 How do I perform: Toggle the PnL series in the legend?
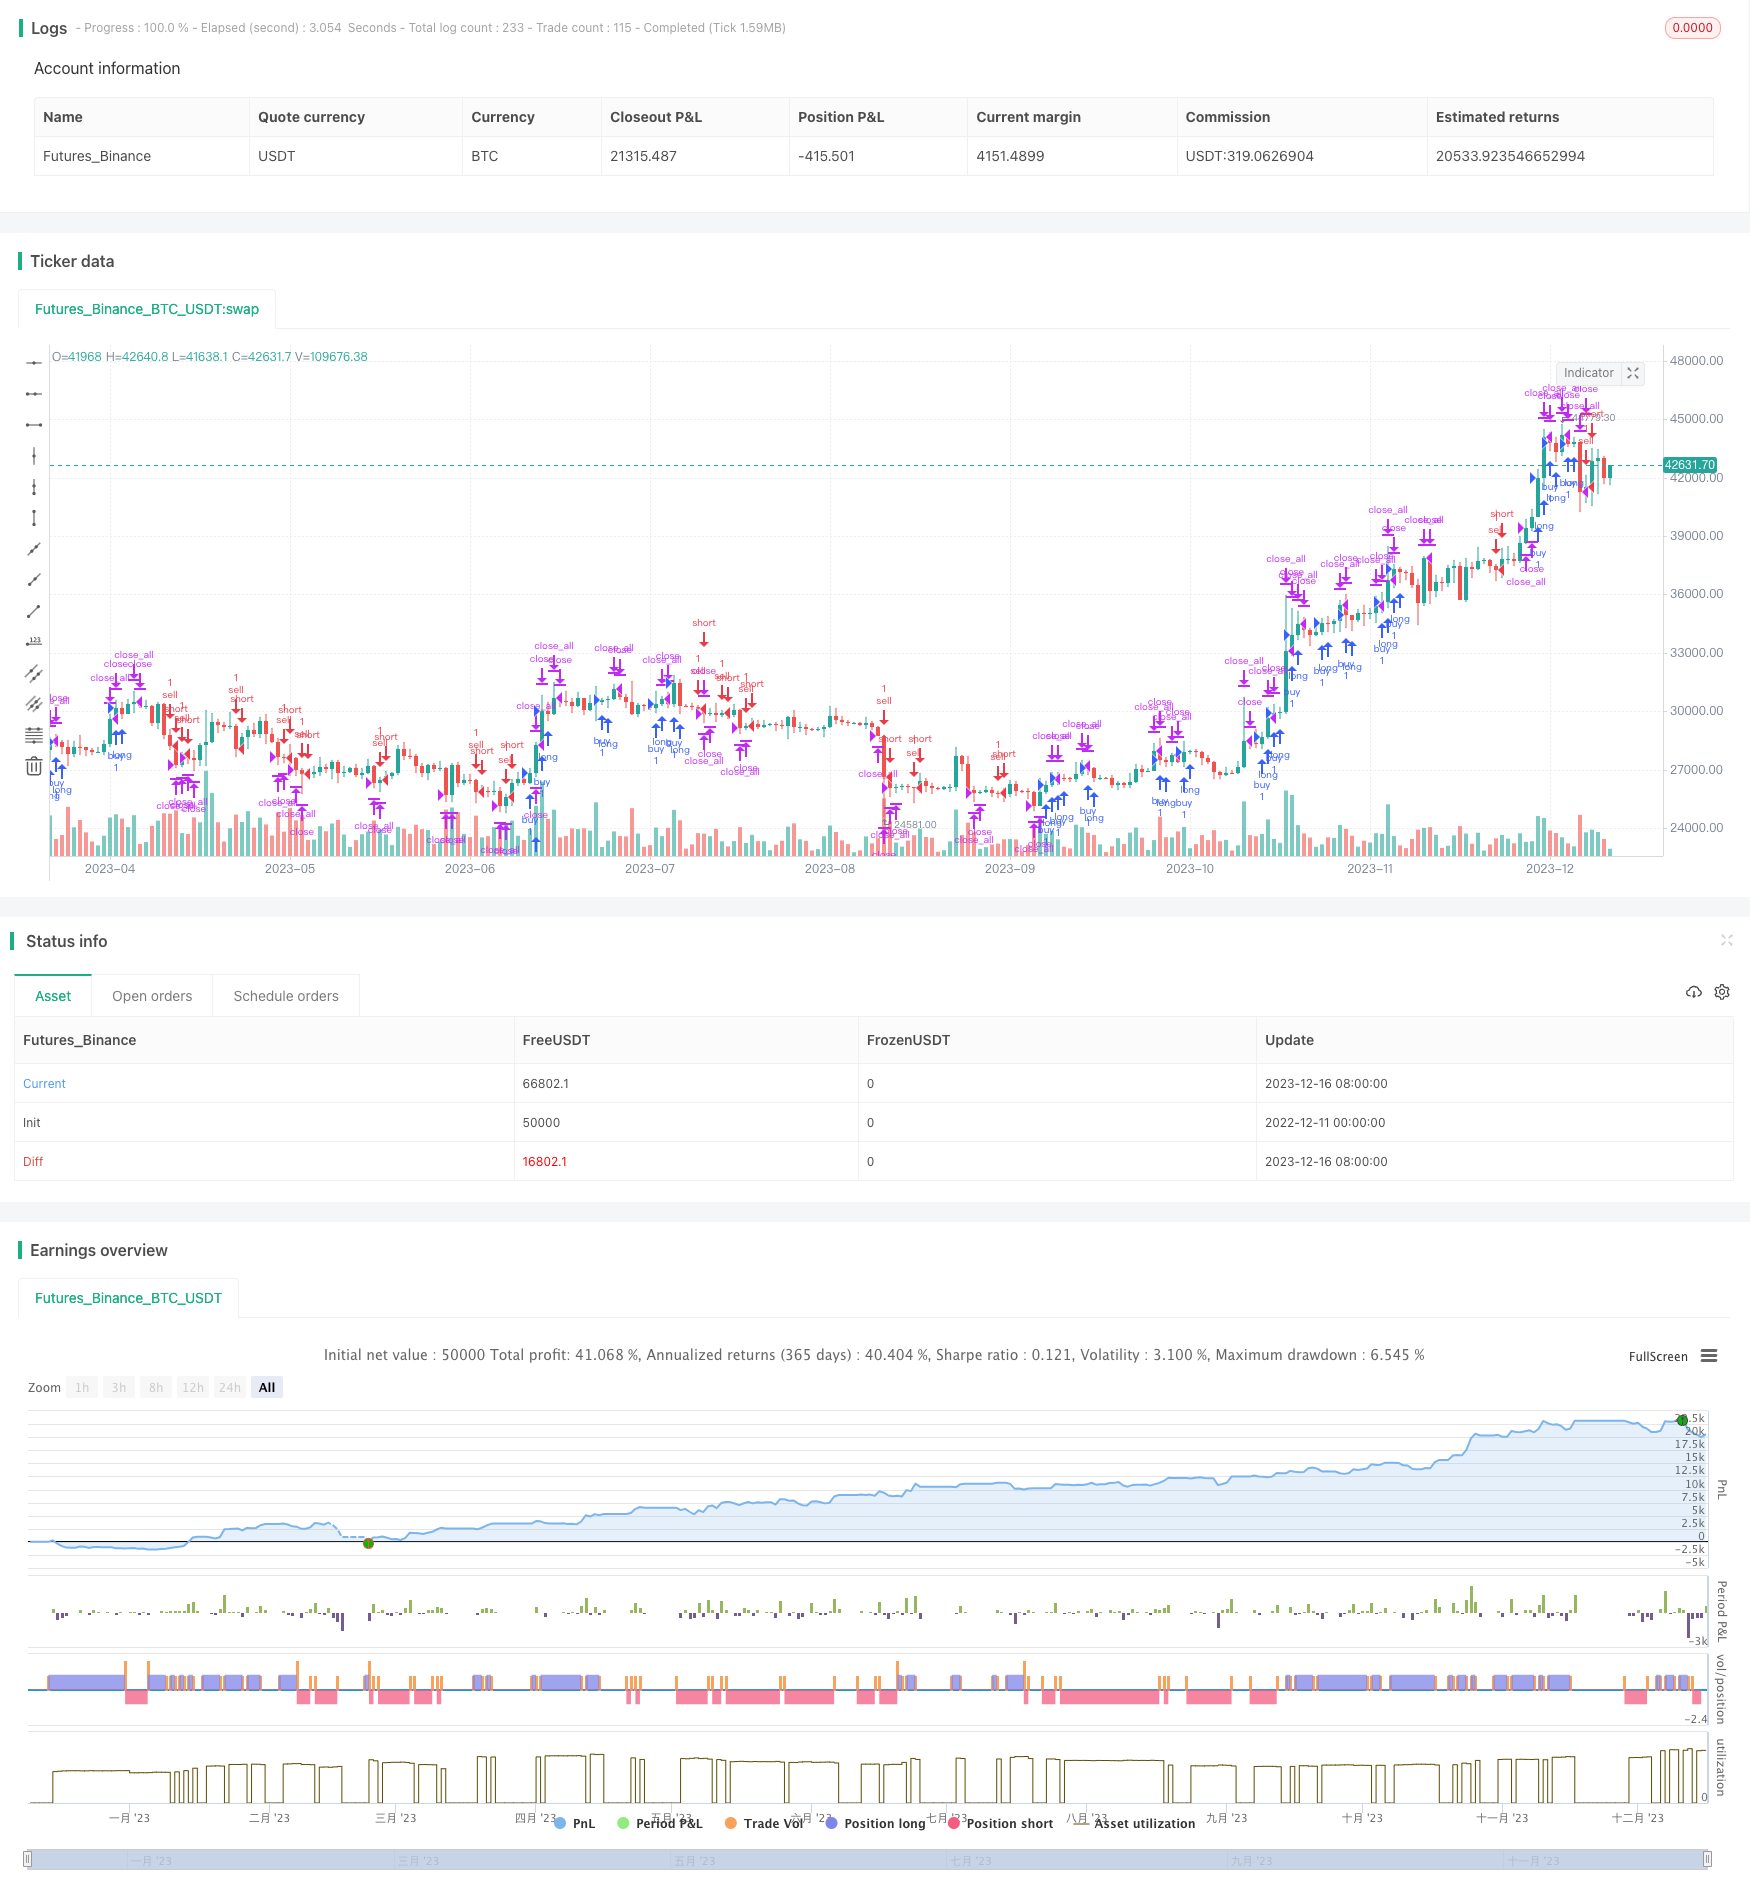tap(575, 1824)
